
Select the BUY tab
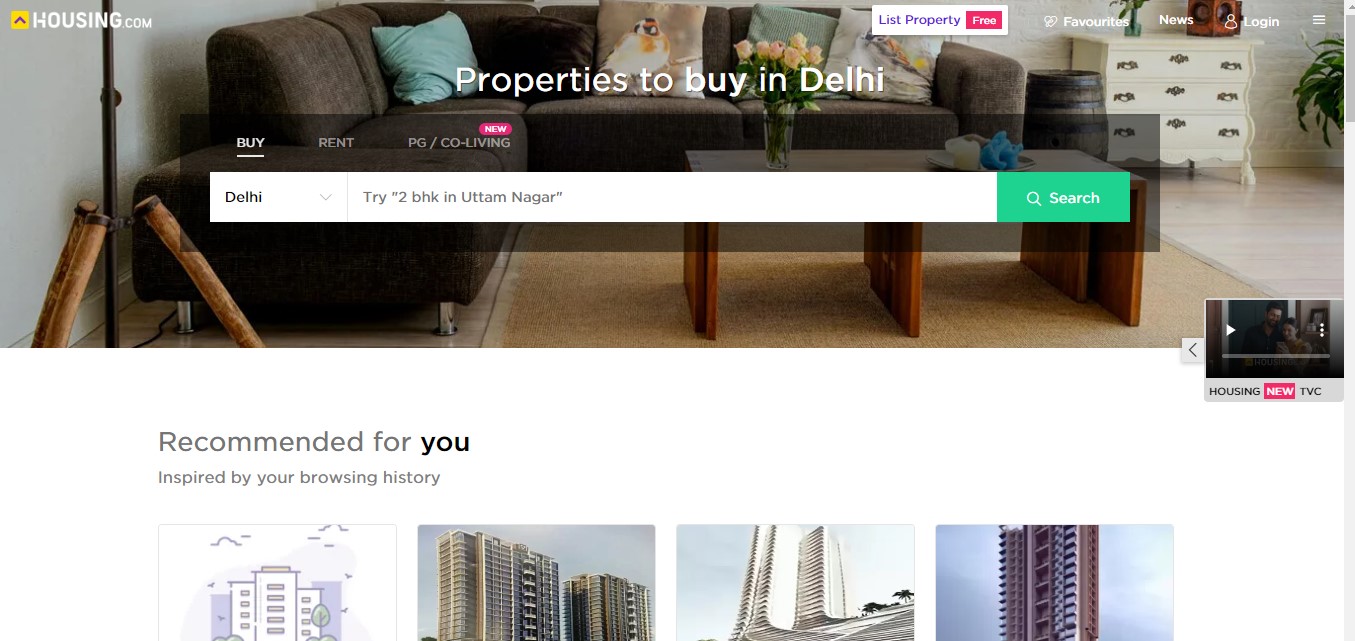click(x=250, y=142)
